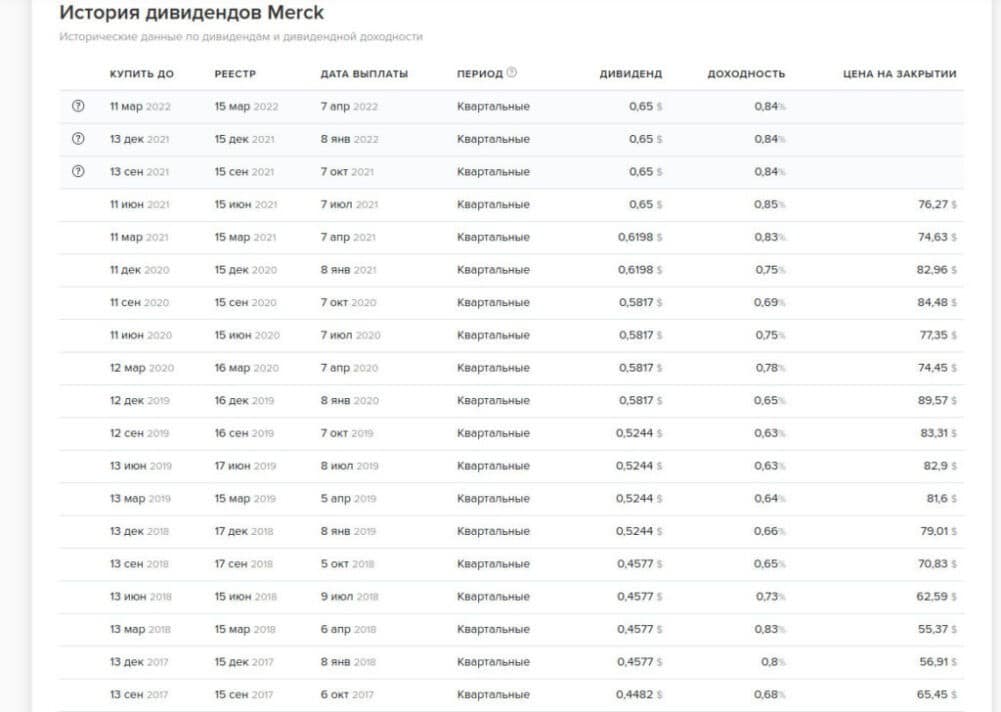This screenshot has height=712, width=1001.
Task: Select the 0,69% yield value
Action: pos(769,303)
